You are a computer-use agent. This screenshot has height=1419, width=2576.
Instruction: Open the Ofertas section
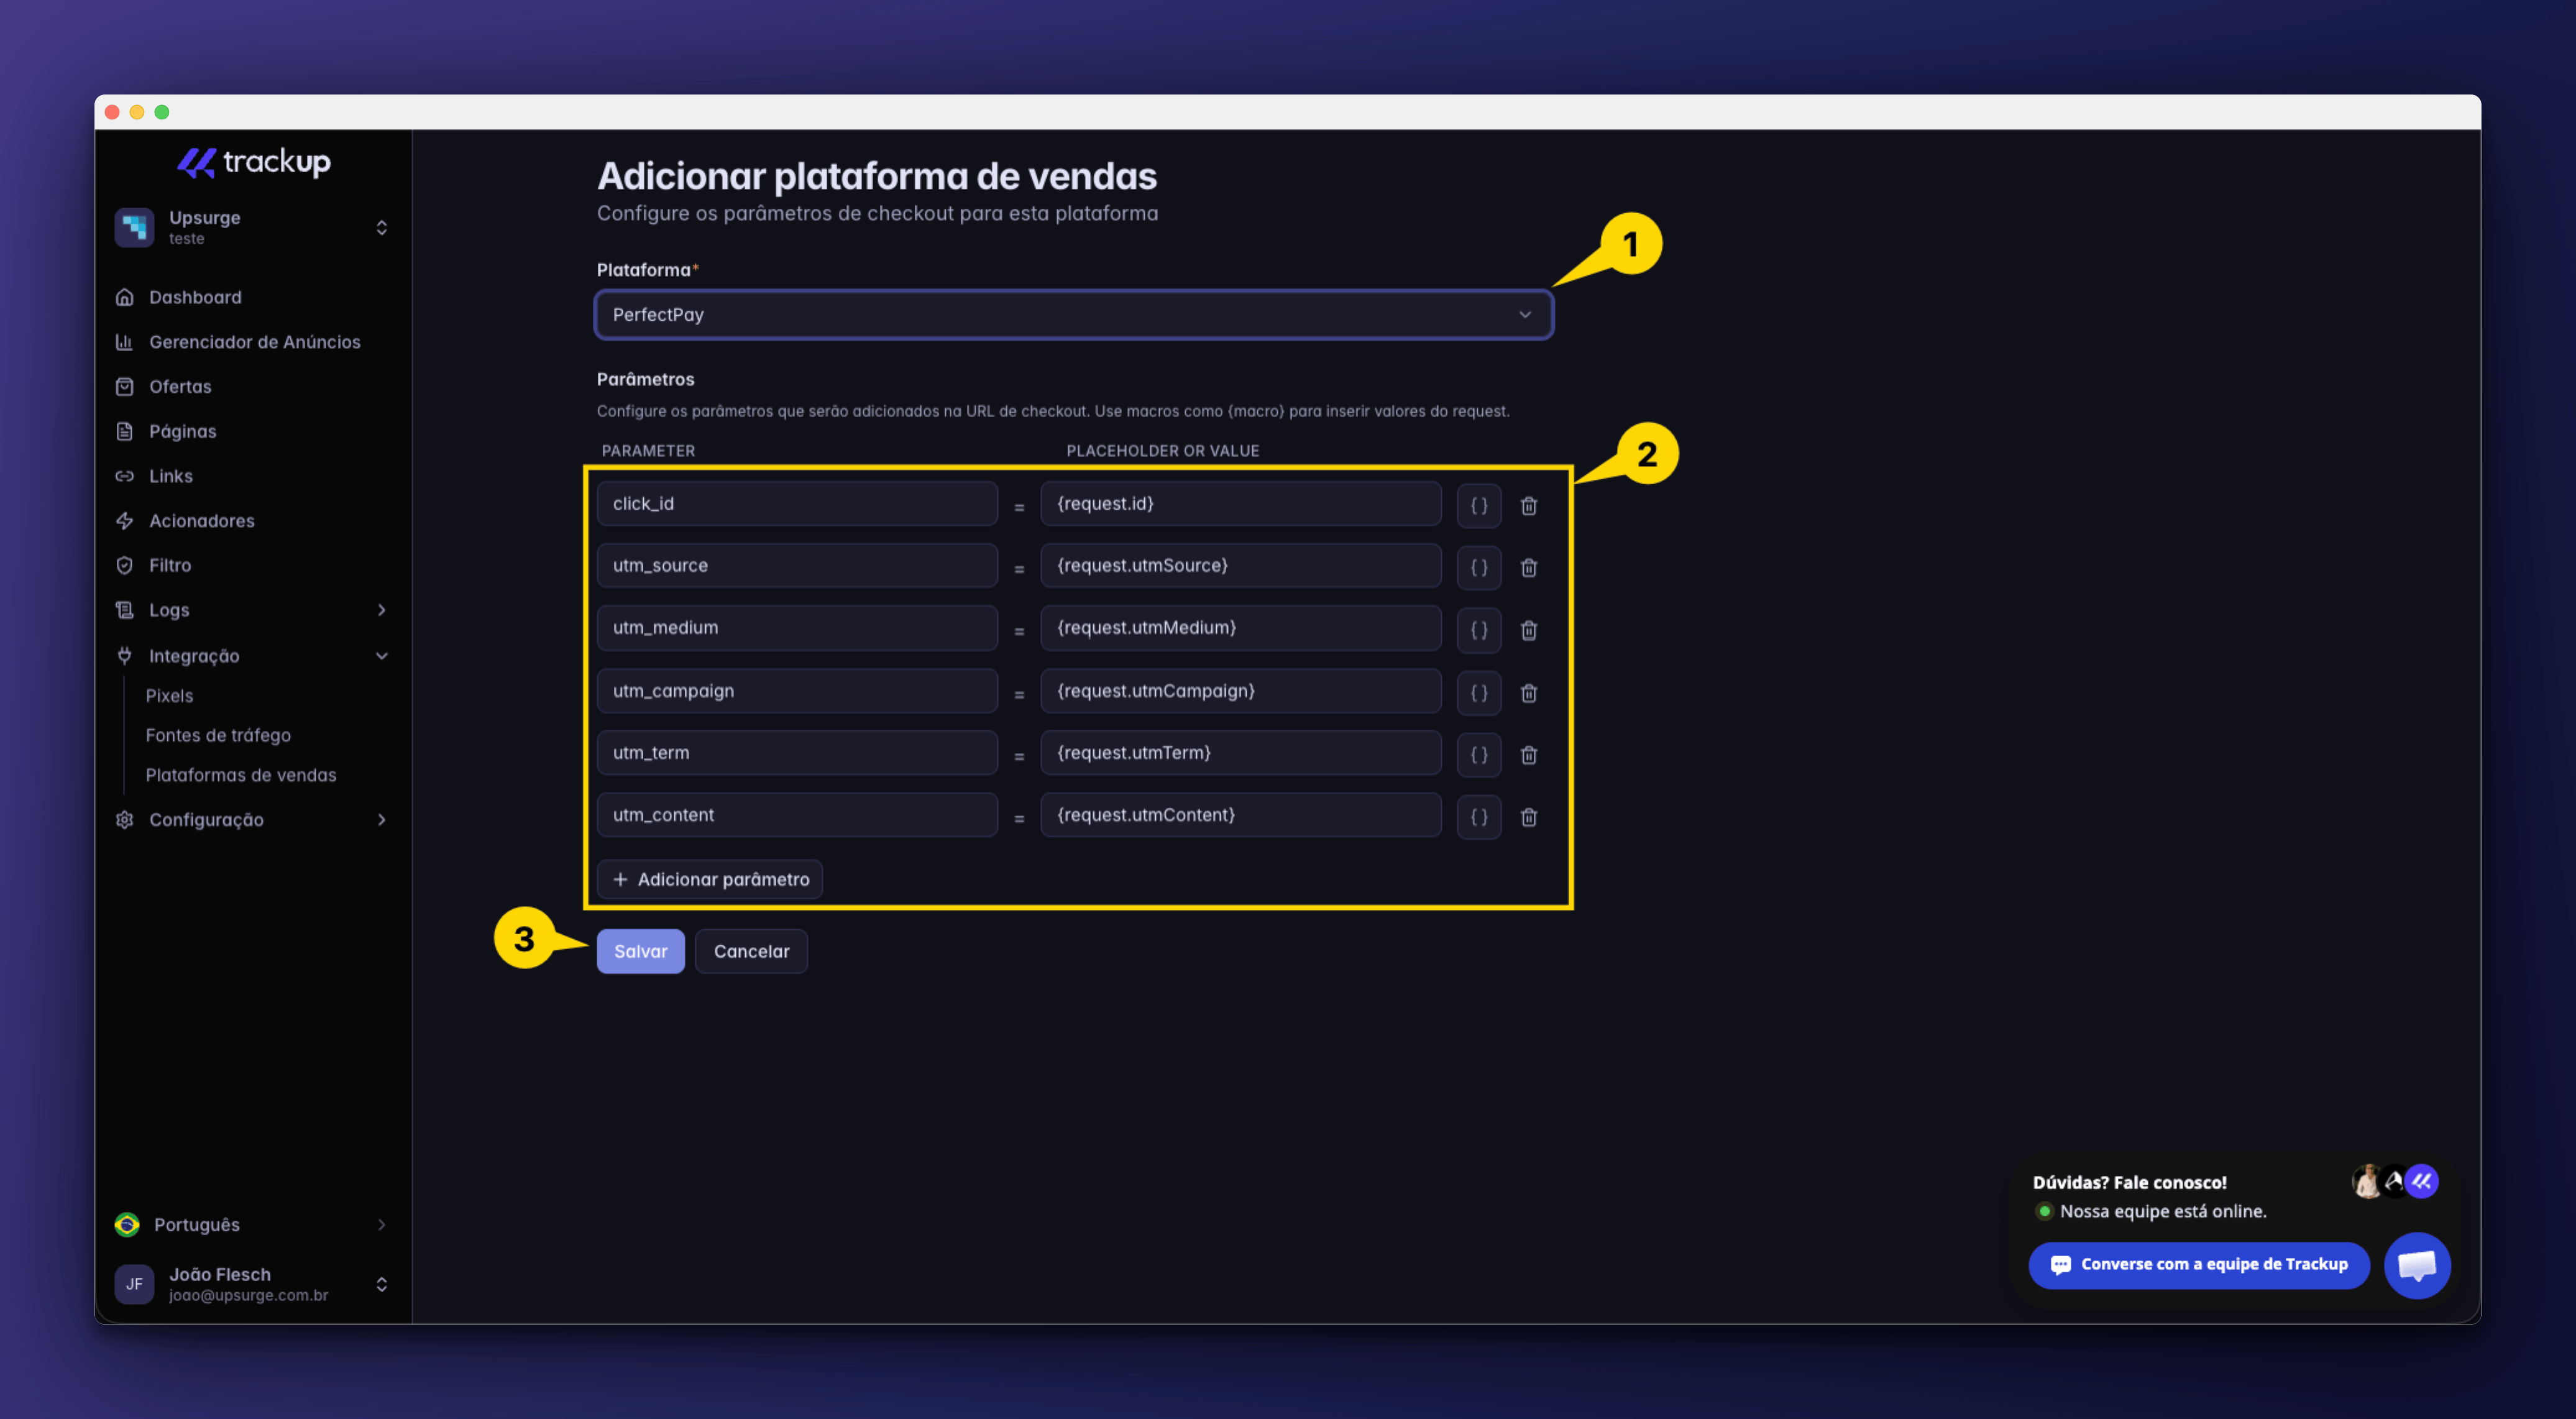(x=180, y=387)
